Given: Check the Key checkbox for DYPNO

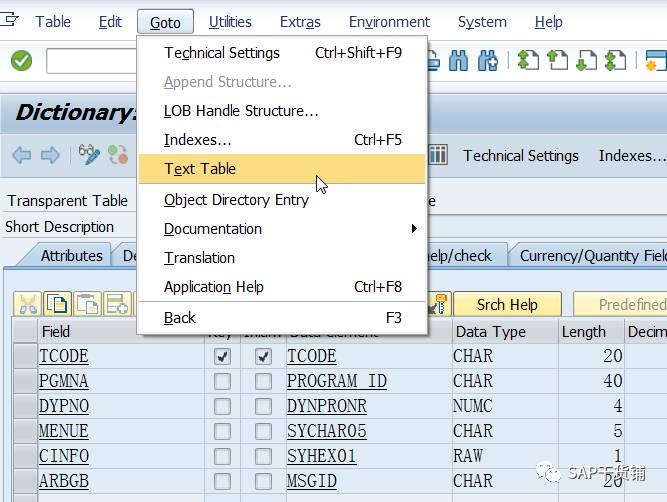Looking at the screenshot, I should point(222,406).
